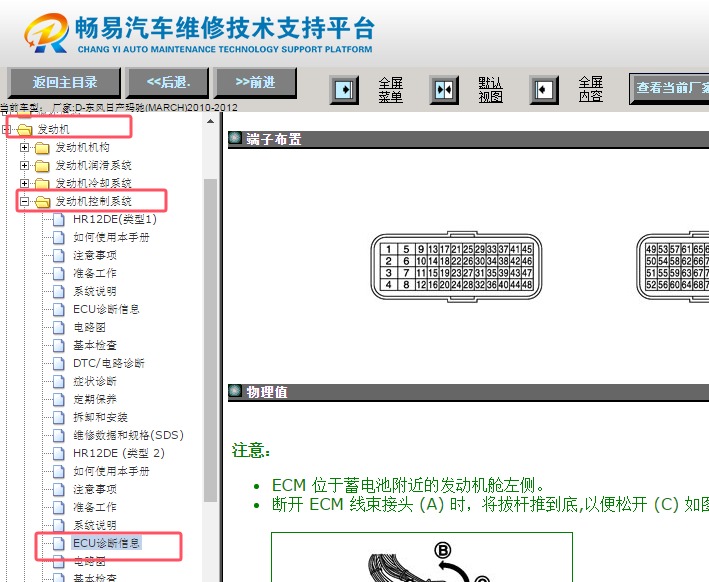Open the 电路图 entry under HR12DE(类型1)
709x582 pixels.
pos(90,327)
